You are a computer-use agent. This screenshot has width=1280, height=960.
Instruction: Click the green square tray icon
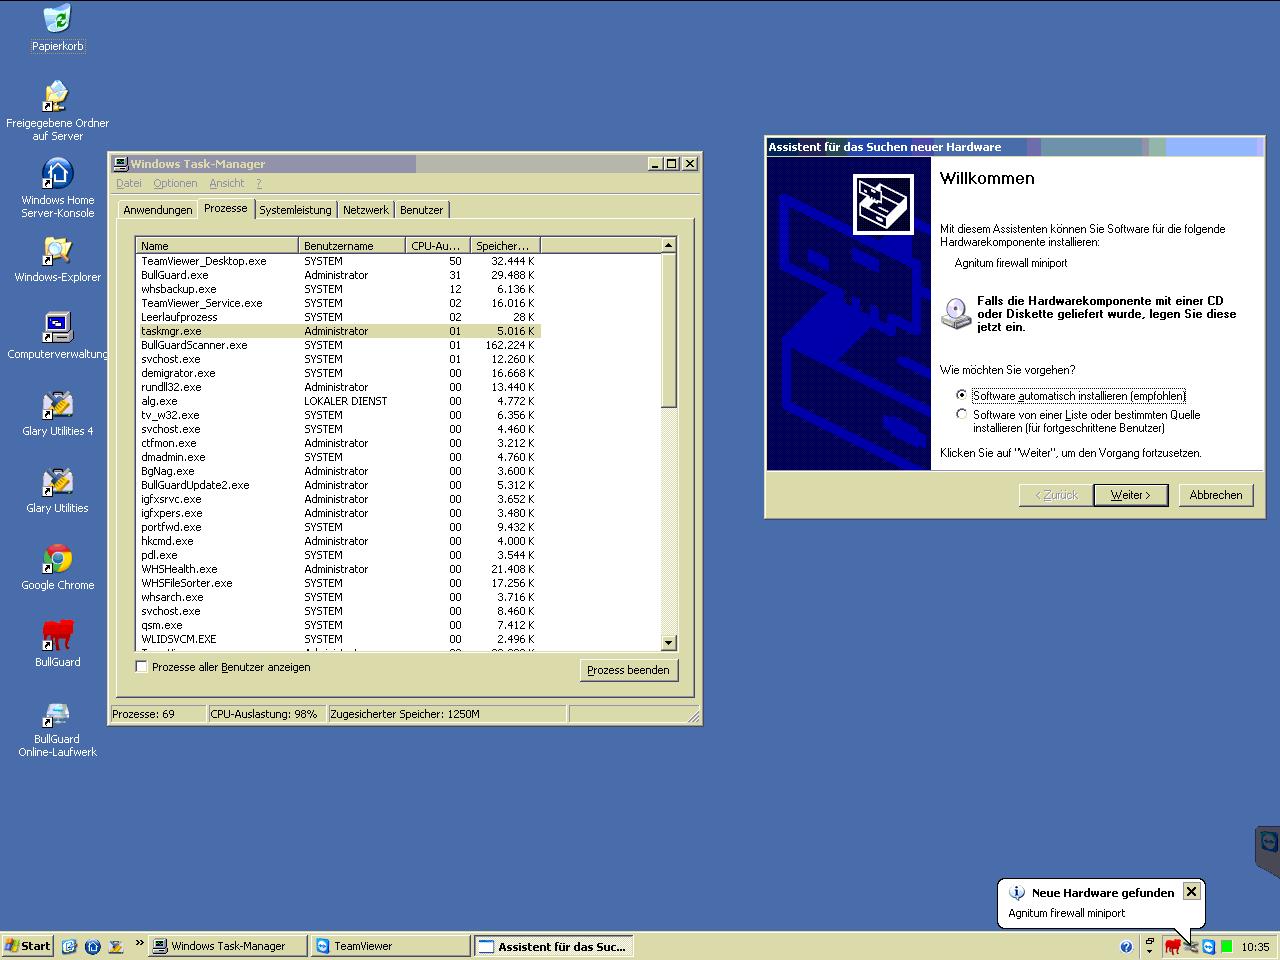tap(1227, 946)
